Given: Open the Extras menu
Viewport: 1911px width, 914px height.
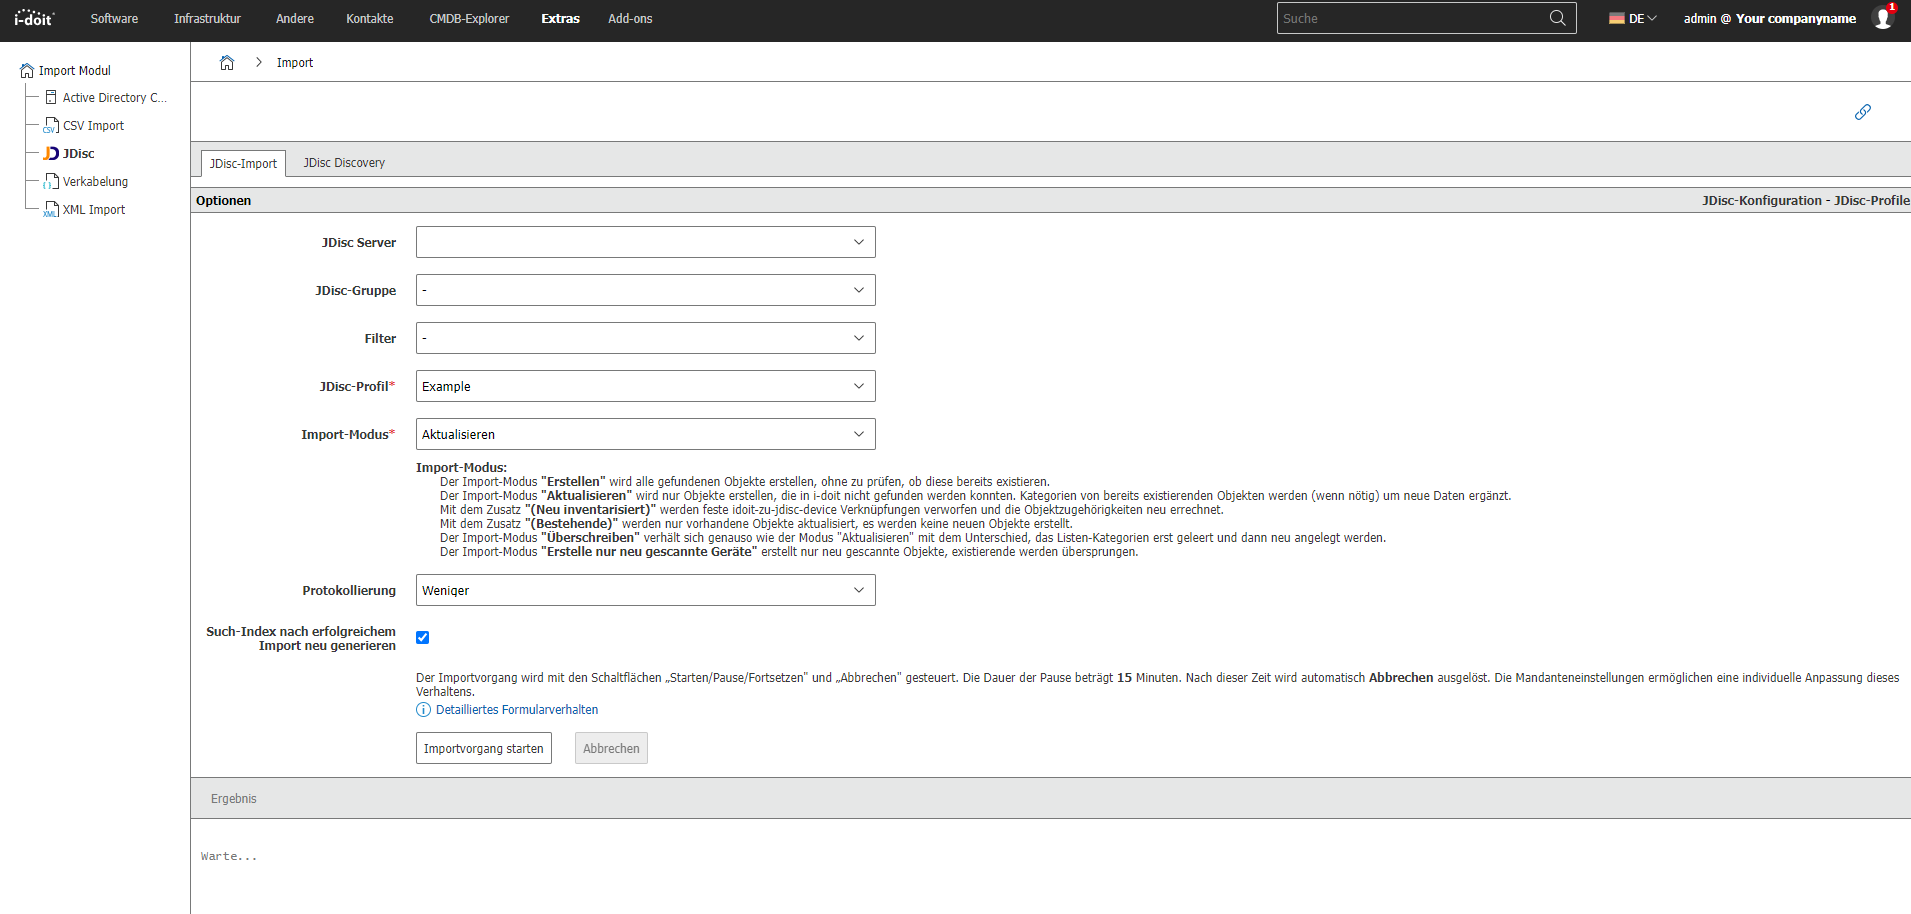Looking at the screenshot, I should coord(560,19).
